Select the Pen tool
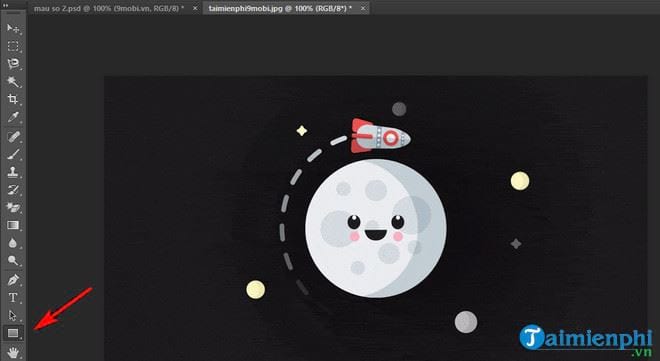Screen dimensions: 660x361 (x=13, y=280)
